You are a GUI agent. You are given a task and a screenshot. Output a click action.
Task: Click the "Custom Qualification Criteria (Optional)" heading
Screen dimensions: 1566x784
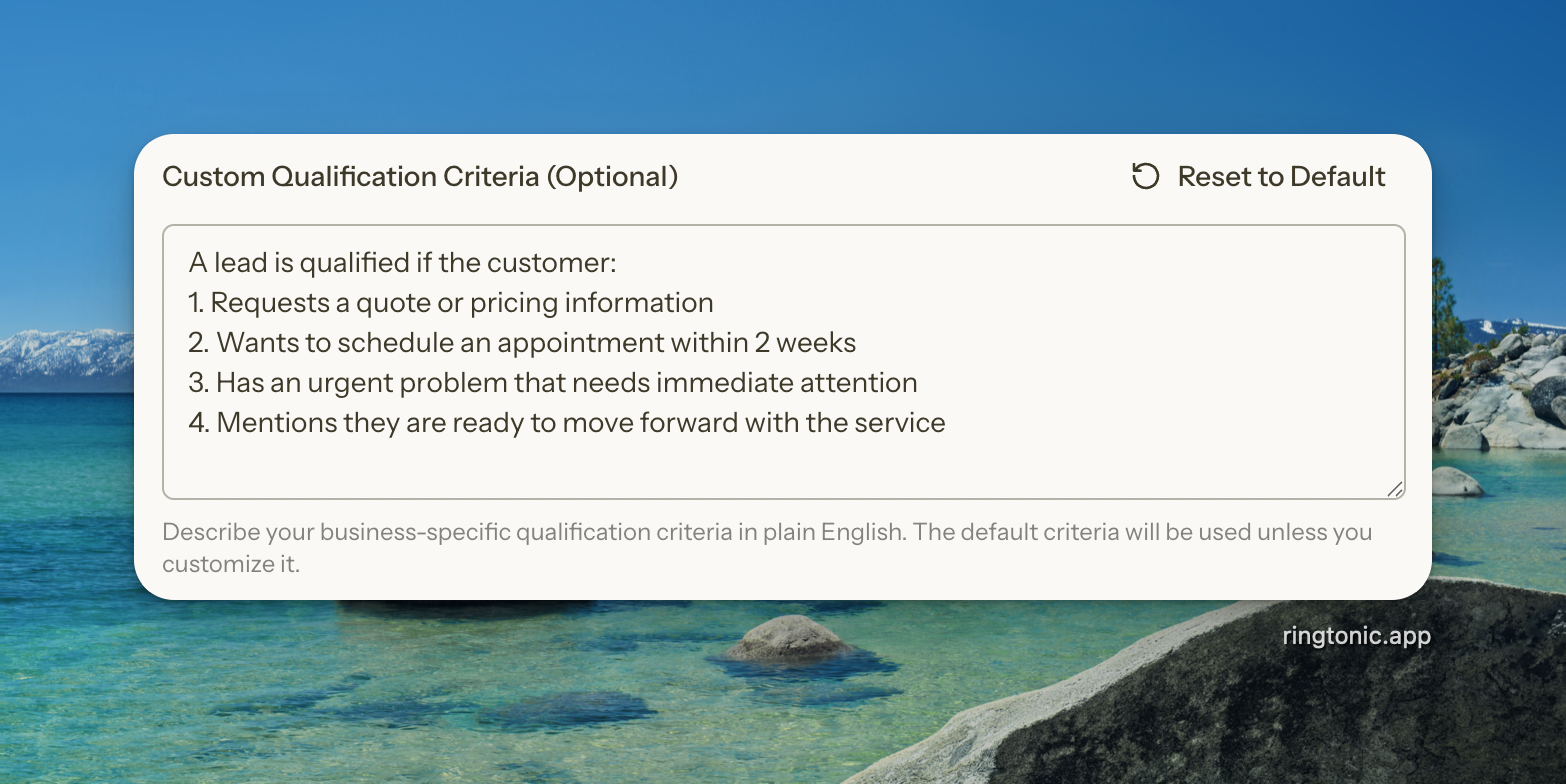(x=420, y=177)
